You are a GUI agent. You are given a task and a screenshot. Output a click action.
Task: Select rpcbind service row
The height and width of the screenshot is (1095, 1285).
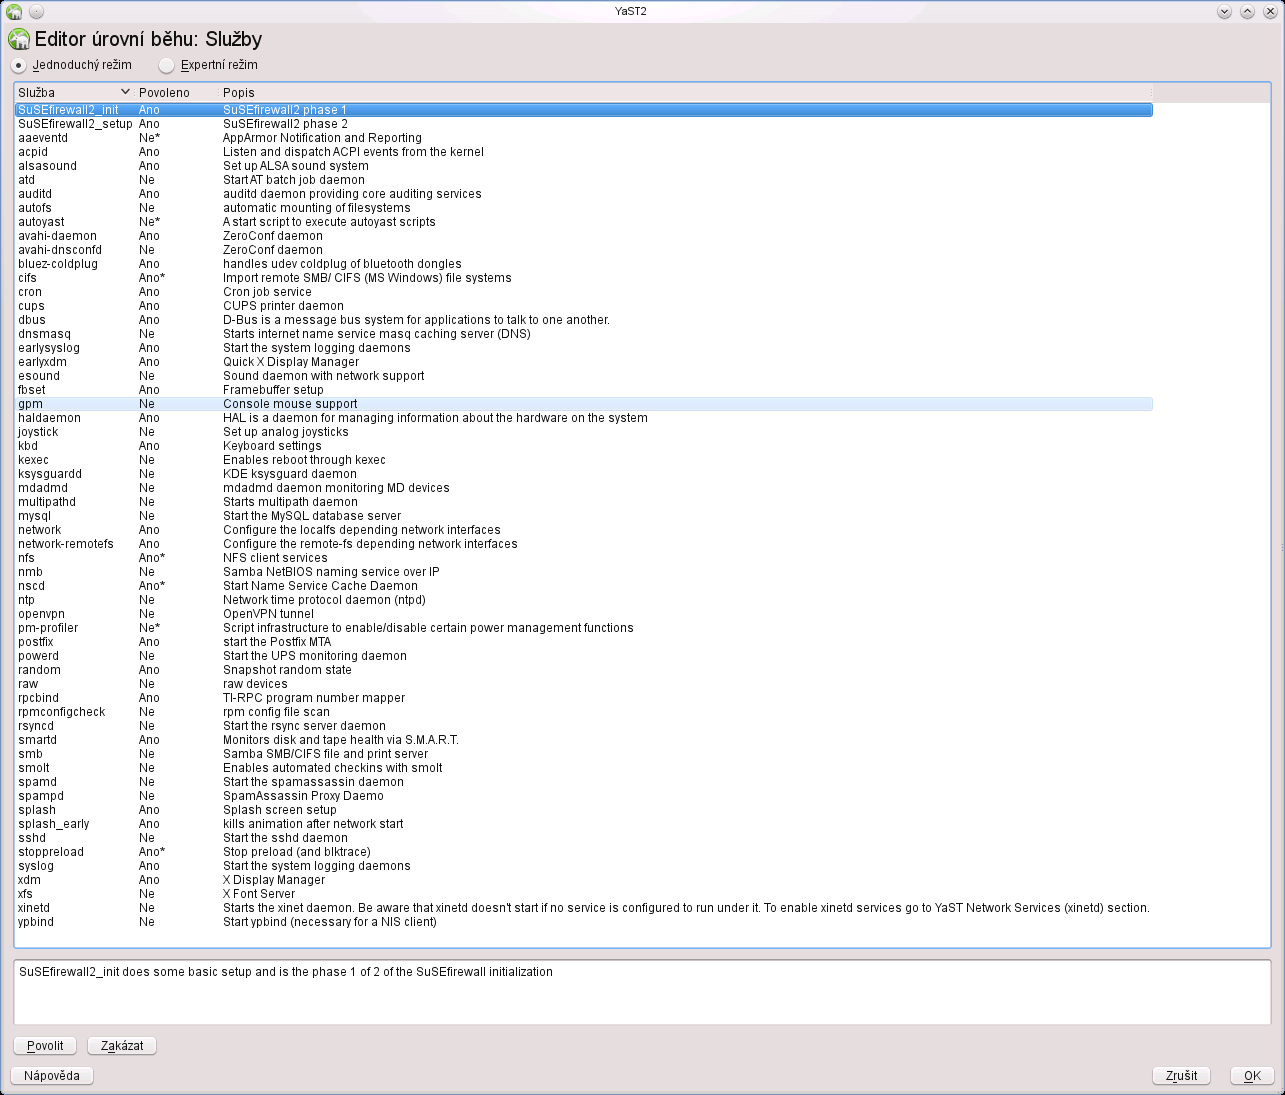[584, 698]
